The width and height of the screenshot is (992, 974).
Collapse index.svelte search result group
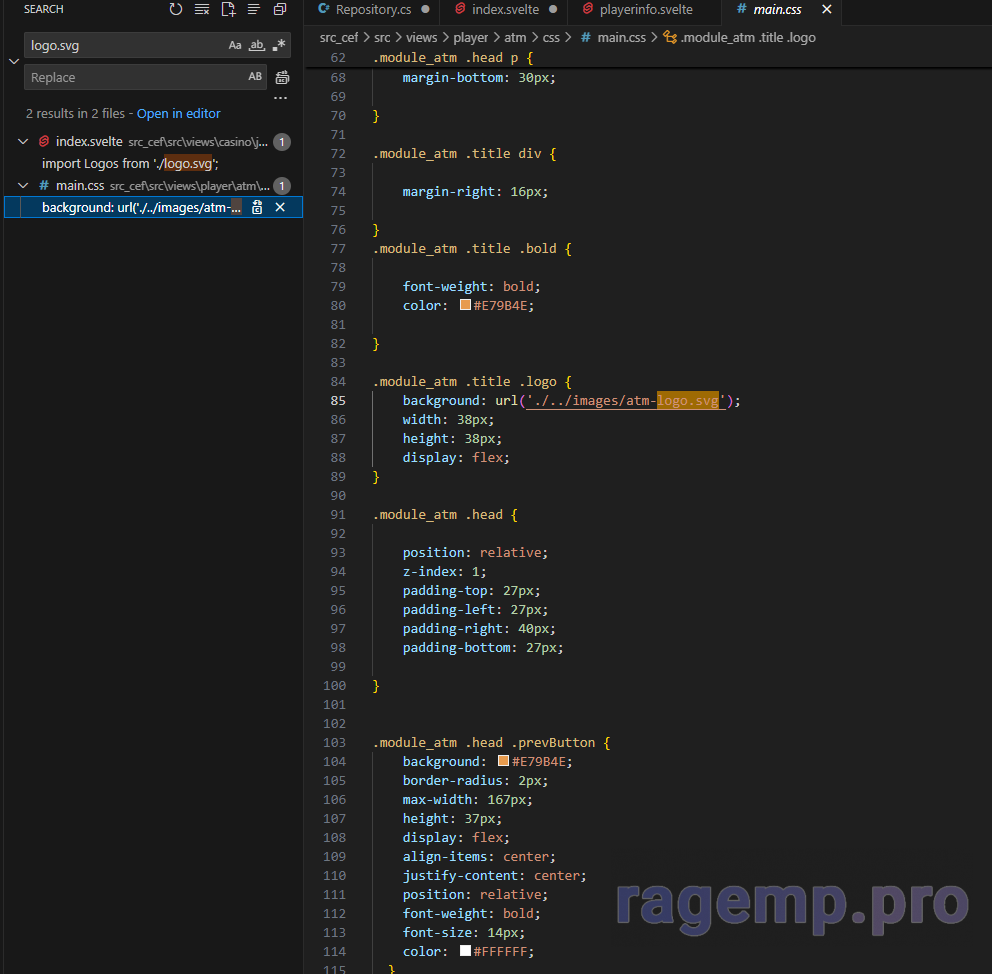pos(23,142)
